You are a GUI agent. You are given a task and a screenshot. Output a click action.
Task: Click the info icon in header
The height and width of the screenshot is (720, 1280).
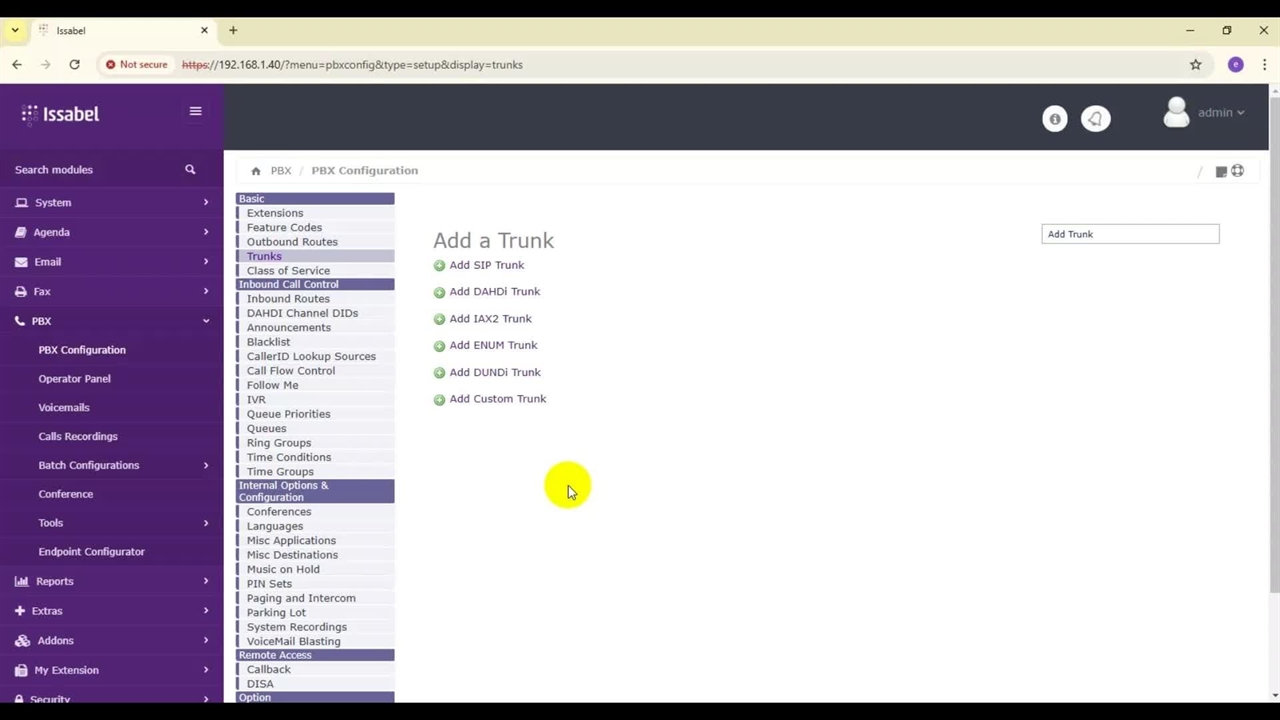(x=1054, y=119)
